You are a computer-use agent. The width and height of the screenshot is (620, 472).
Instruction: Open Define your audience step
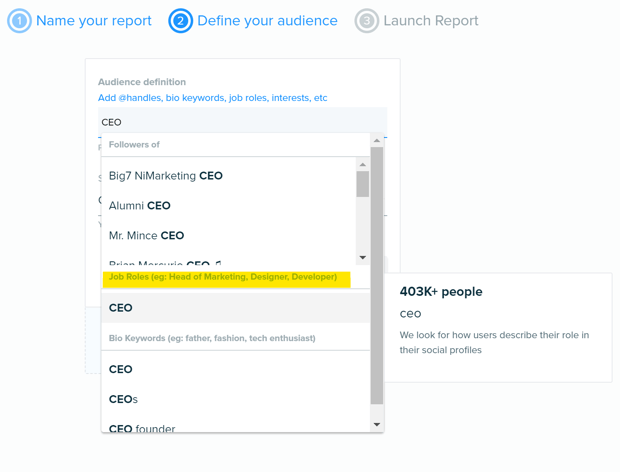(267, 21)
